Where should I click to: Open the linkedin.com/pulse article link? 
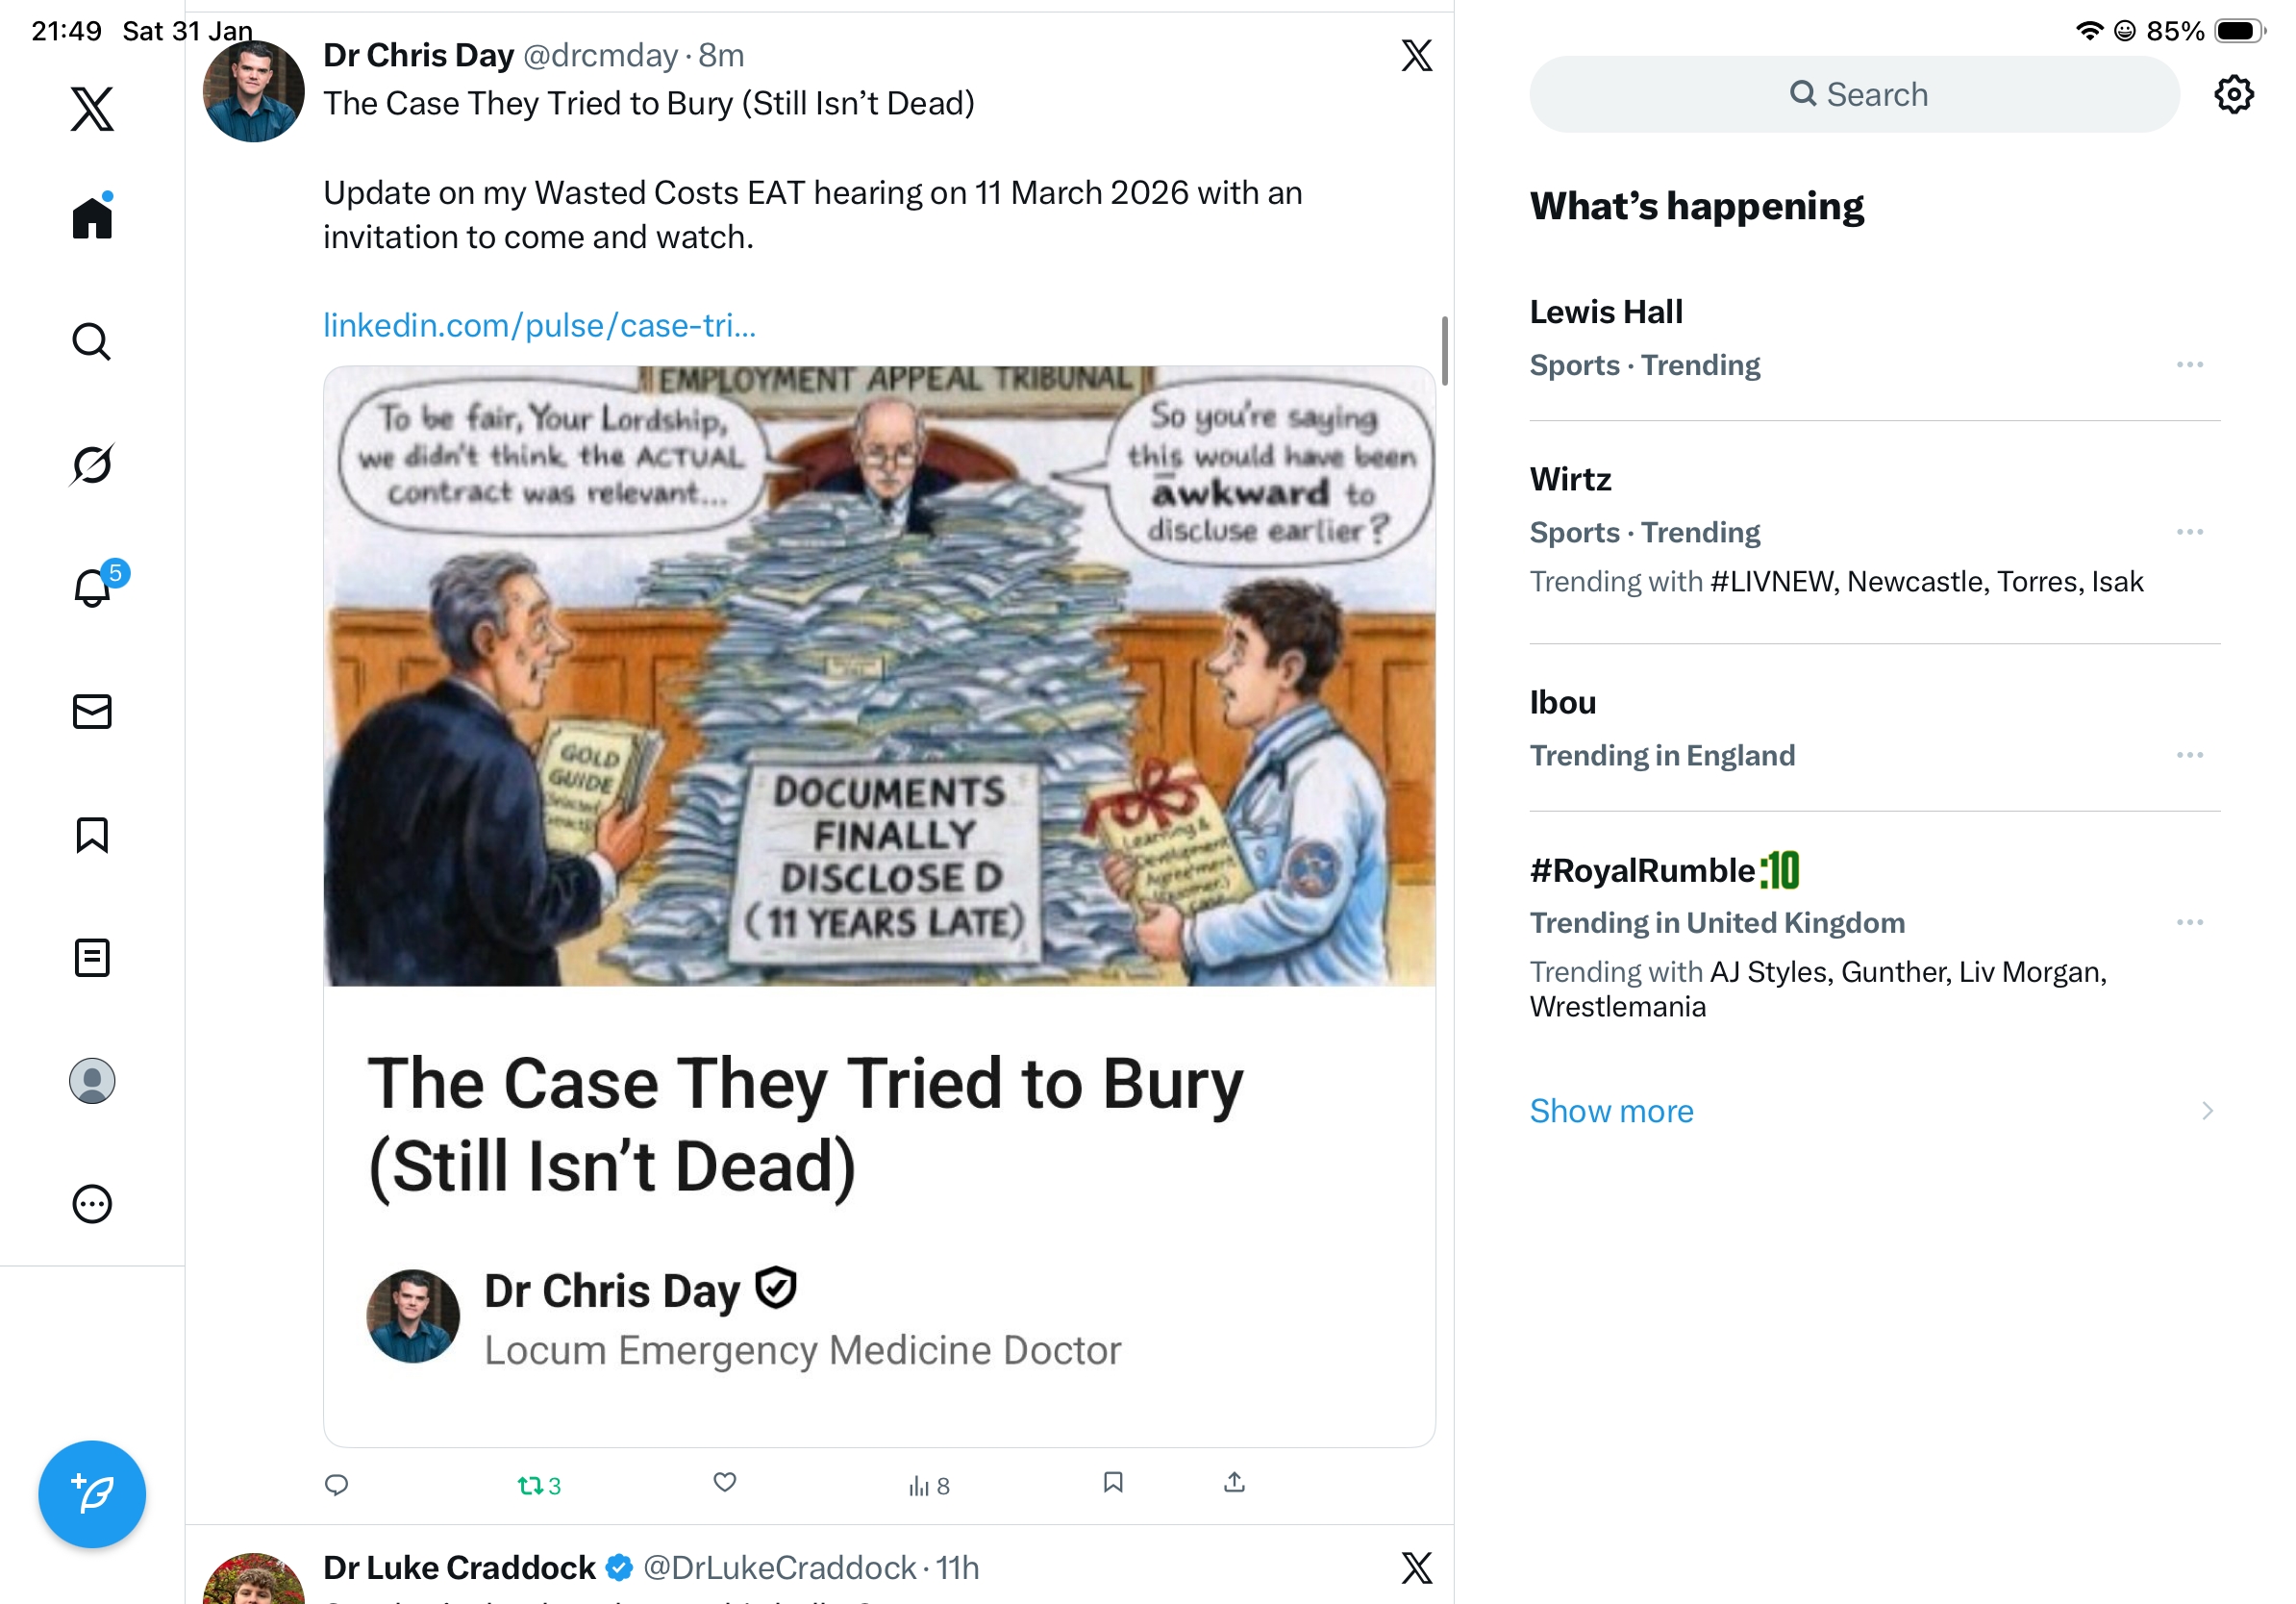(x=539, y=325)
